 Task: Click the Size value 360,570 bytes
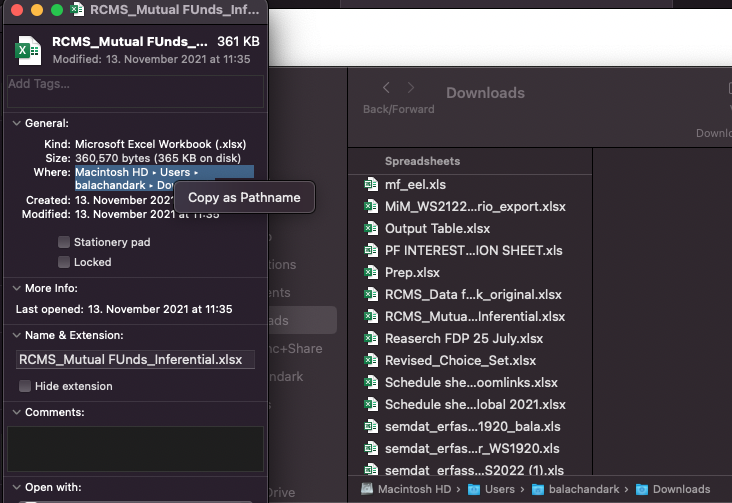pyautogui.click(x=158, y=158)
